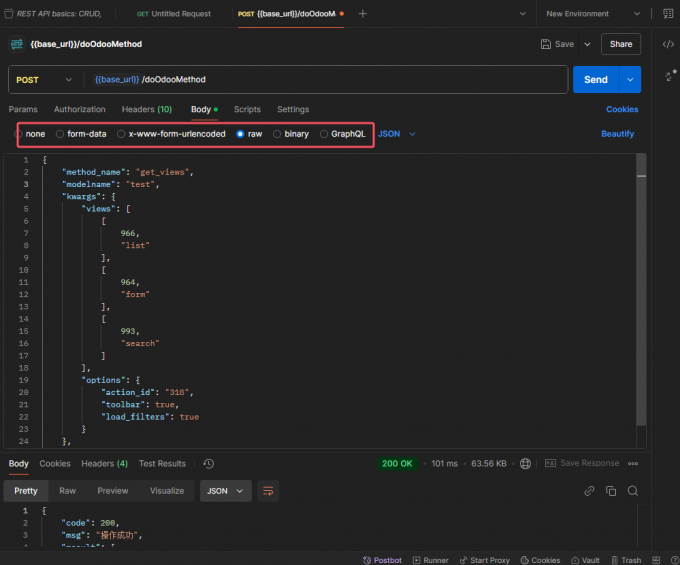The width and height of the screenshot is (680, 565).
Task: Click the Save floppy disk icon
Action: click(x=546, y=44)
